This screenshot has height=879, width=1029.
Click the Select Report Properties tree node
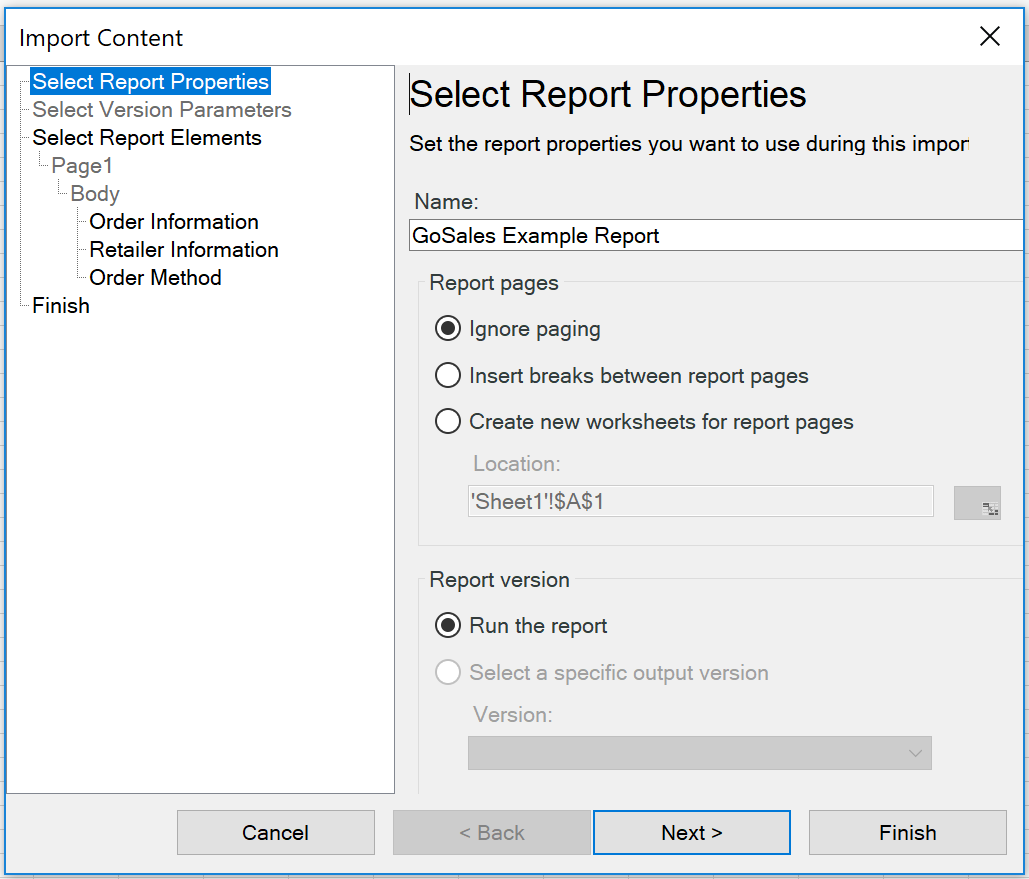(150, 82)
